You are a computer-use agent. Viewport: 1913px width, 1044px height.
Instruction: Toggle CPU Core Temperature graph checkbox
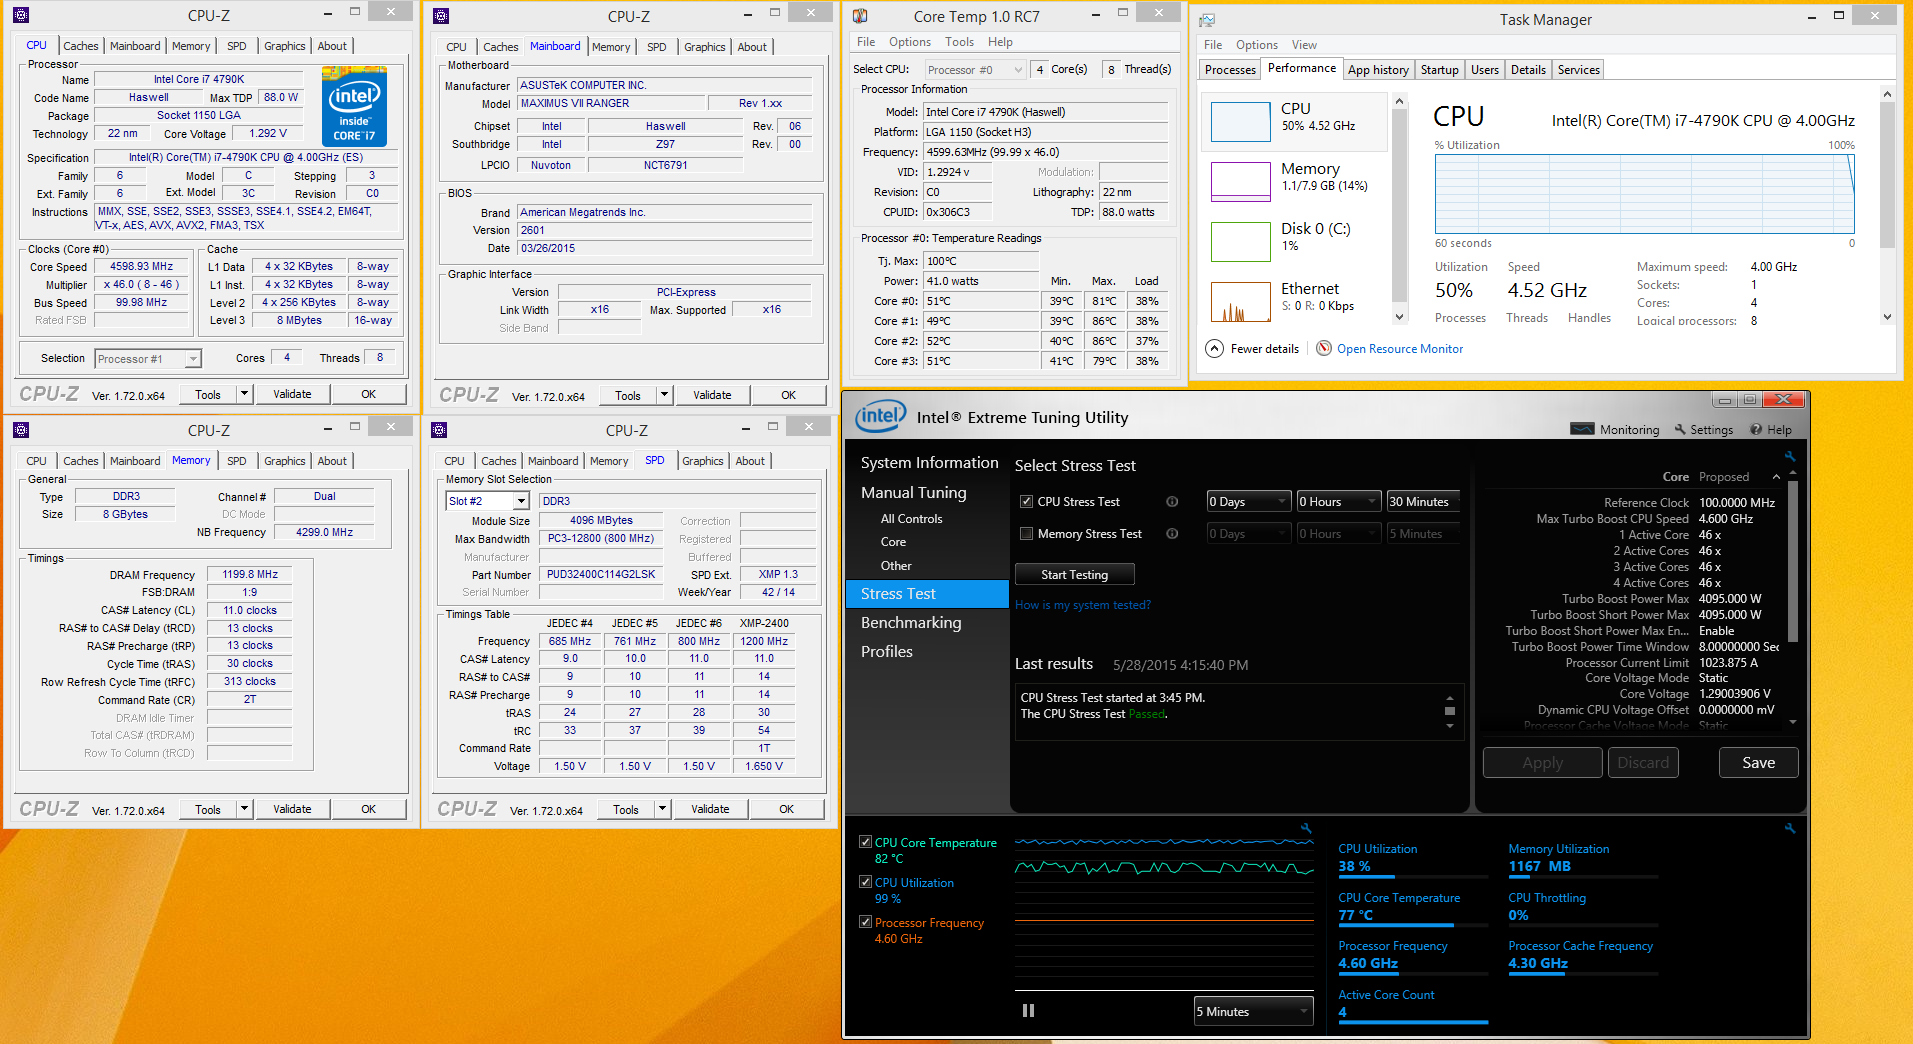(x=865, y=842)
